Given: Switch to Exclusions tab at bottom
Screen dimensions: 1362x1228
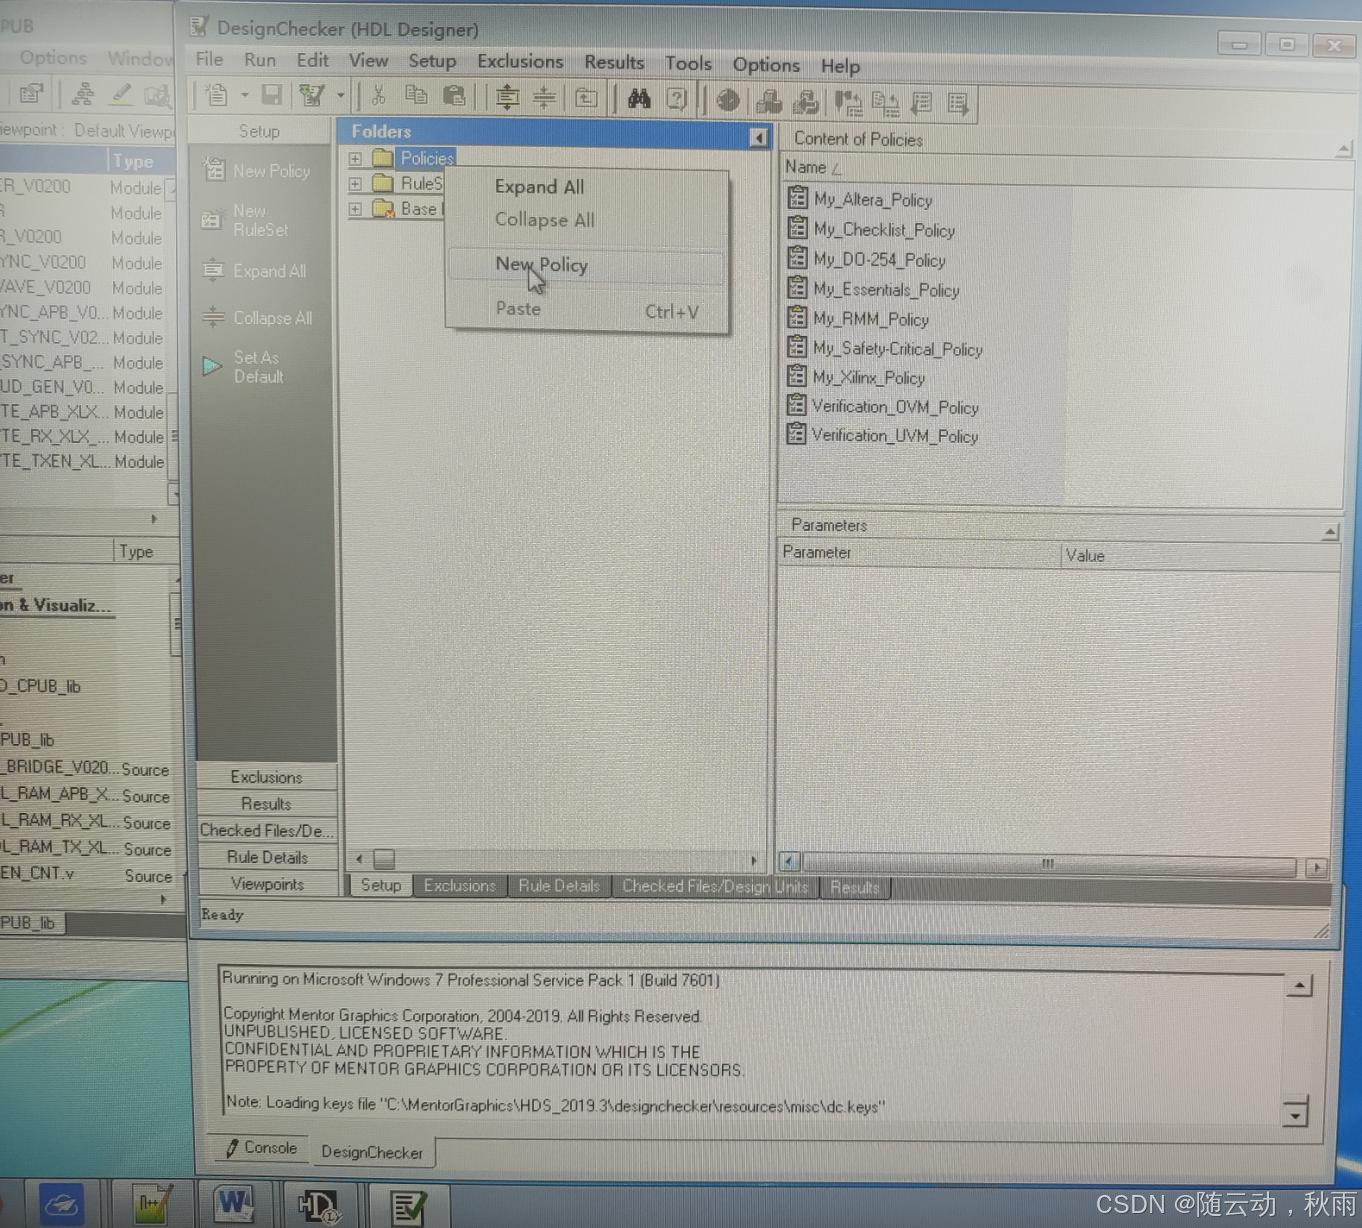Looking at the screenshot, I should [x=459, y=886].
